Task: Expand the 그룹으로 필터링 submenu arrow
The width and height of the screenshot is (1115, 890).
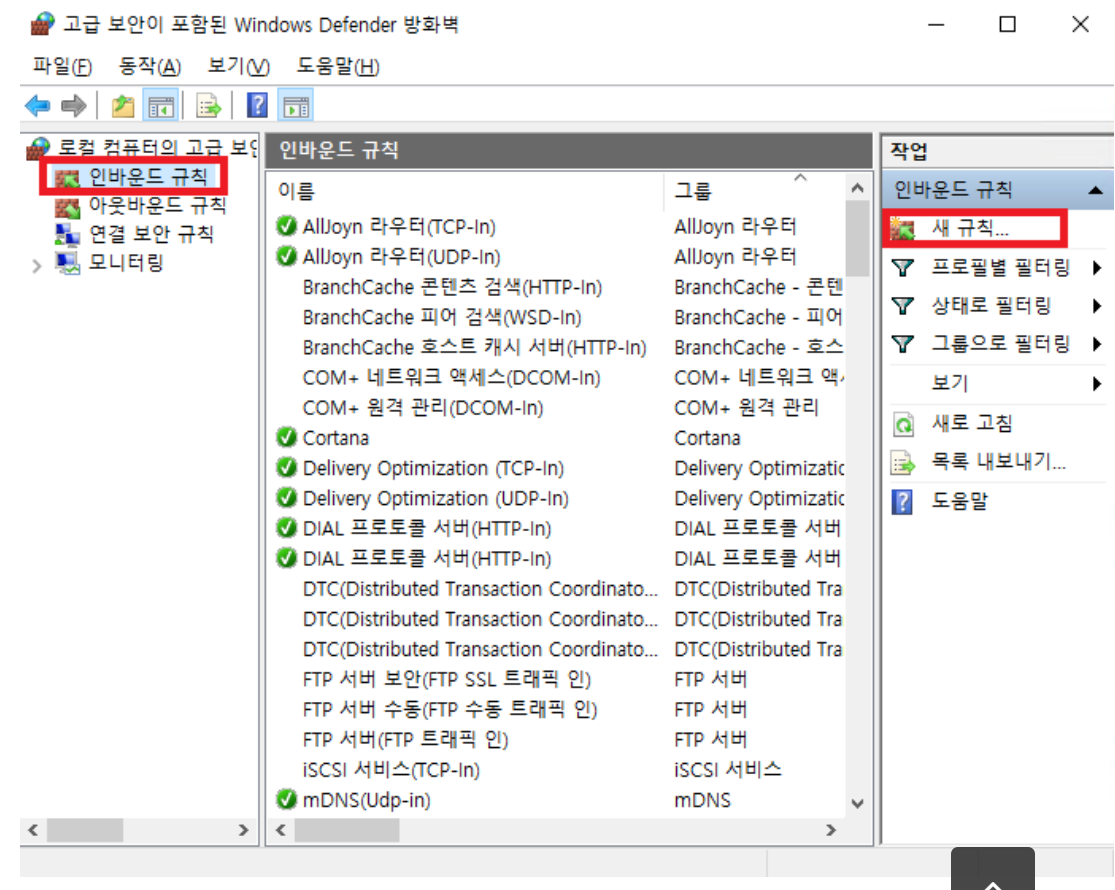Action: coord(1097,345)
